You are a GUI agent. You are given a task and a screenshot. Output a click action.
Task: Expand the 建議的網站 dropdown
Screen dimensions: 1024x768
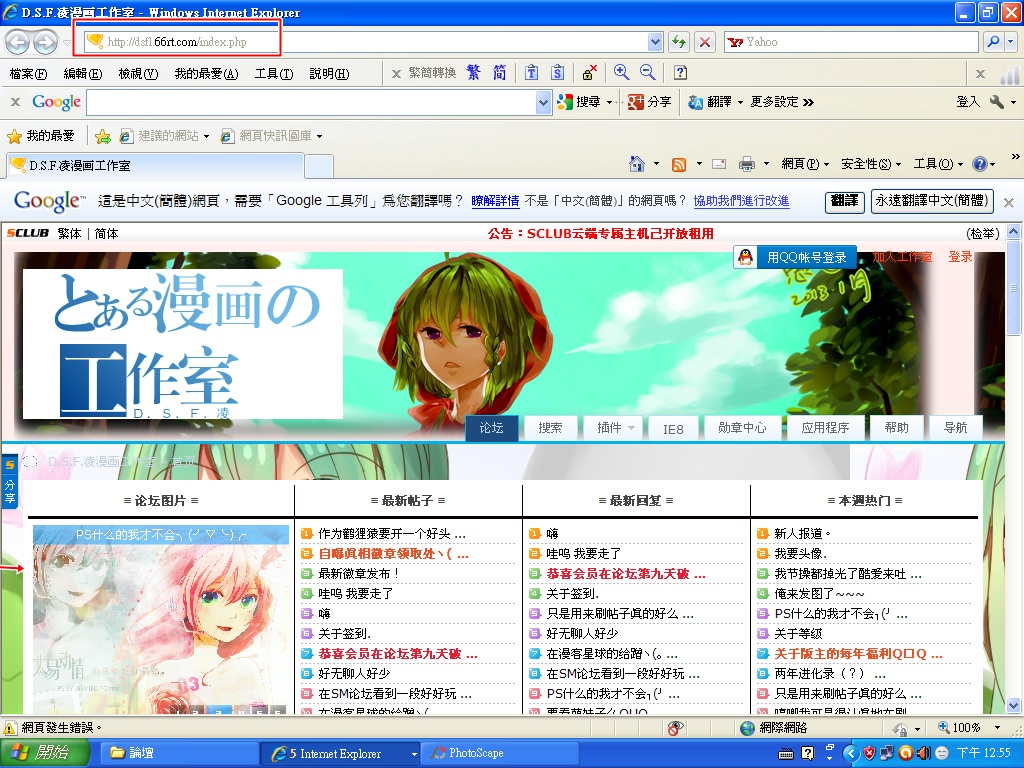206,136
